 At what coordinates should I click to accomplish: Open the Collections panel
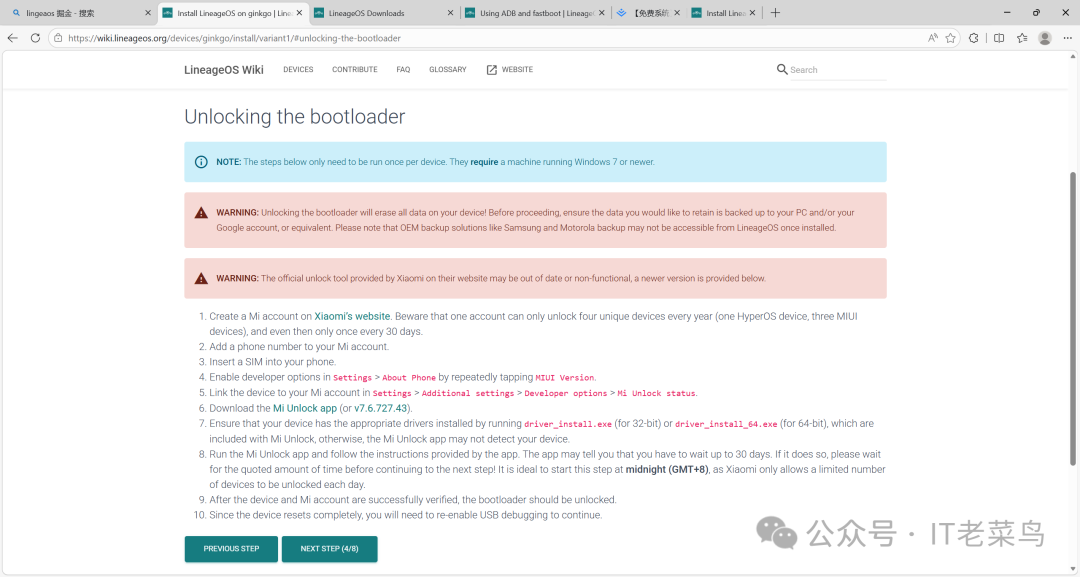(1023, 37)
